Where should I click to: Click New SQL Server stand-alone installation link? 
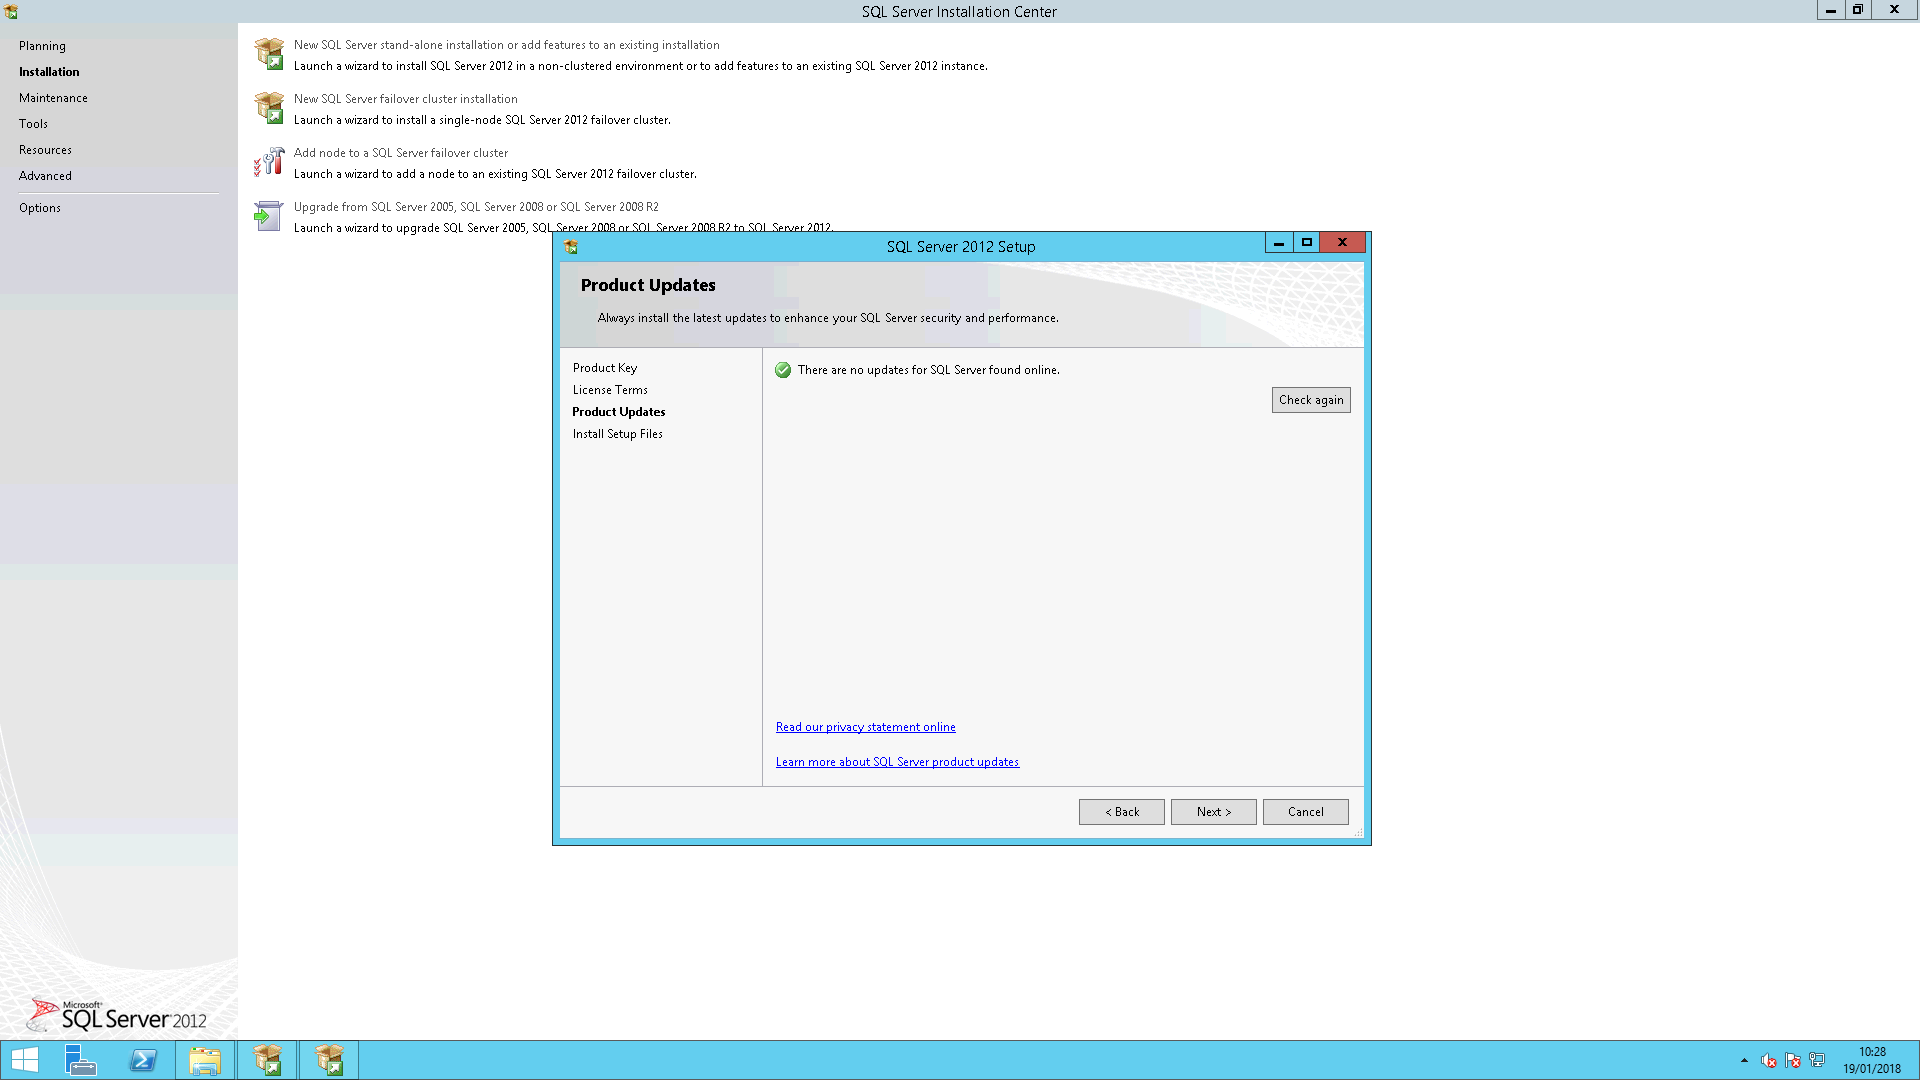coord(507,45)
